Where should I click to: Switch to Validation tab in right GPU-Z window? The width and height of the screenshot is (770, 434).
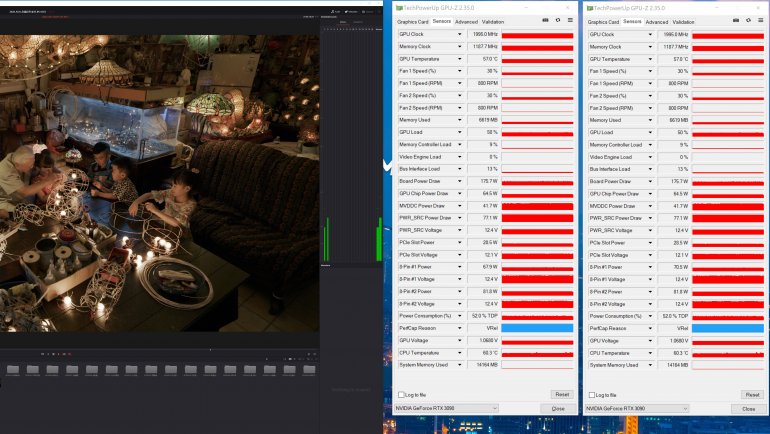point(684,21)
